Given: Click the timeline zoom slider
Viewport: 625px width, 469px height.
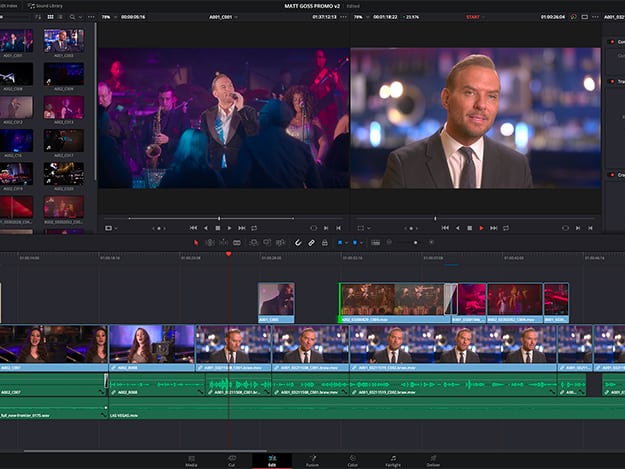Looking at the screenshot, I should pos(402,242).
